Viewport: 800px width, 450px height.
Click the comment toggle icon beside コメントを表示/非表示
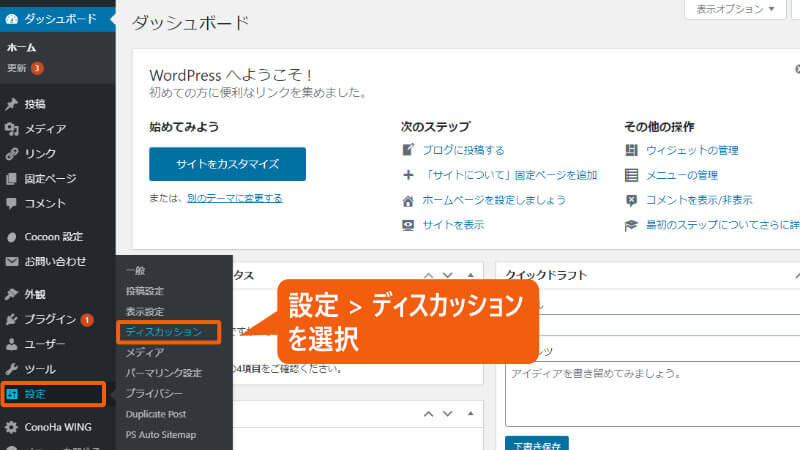coord(632,201)
